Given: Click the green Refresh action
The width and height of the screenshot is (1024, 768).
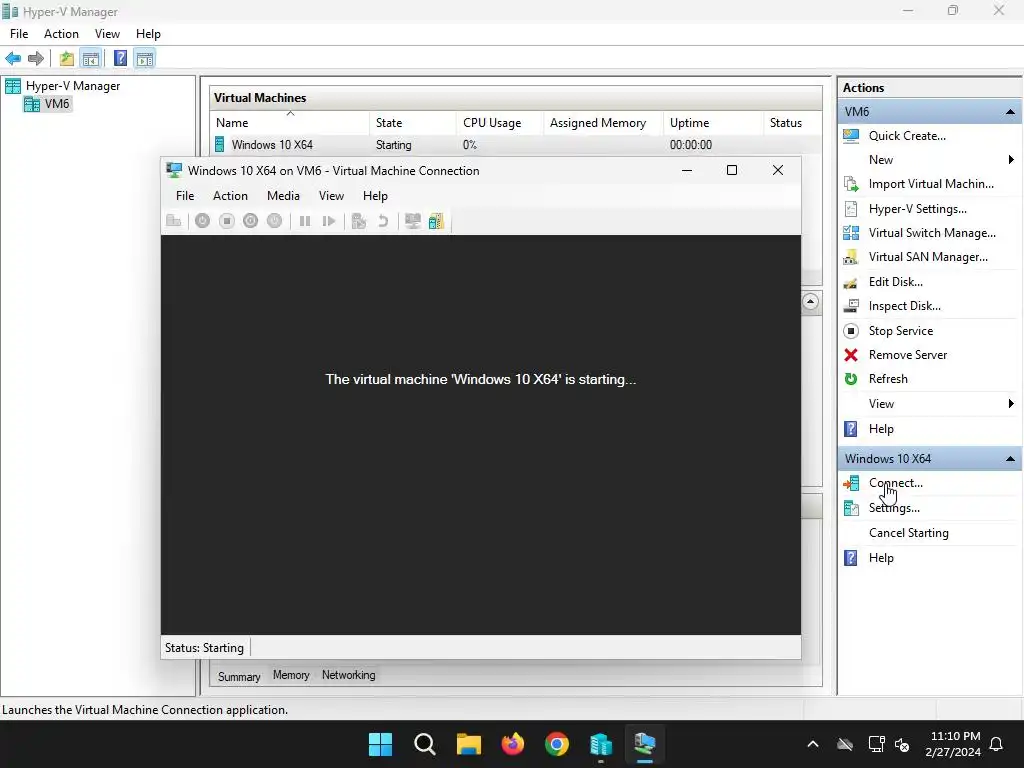Looking at the screenshot, I should coord(888,379).
